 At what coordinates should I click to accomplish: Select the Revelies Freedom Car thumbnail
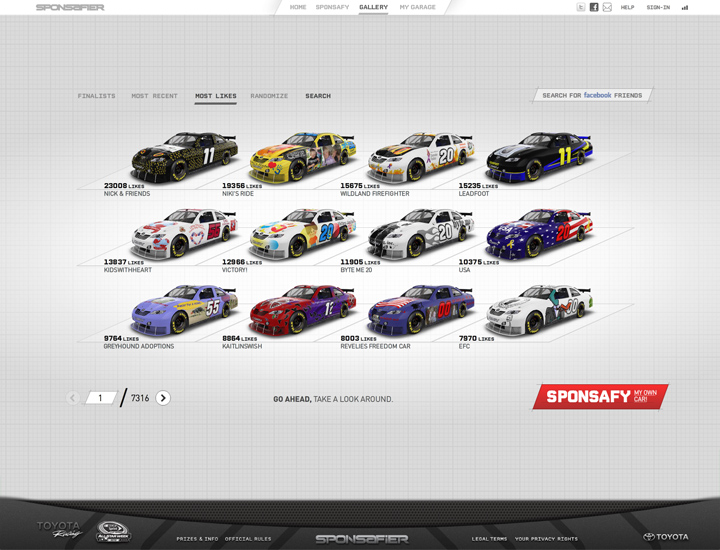[x=421, y=310]
